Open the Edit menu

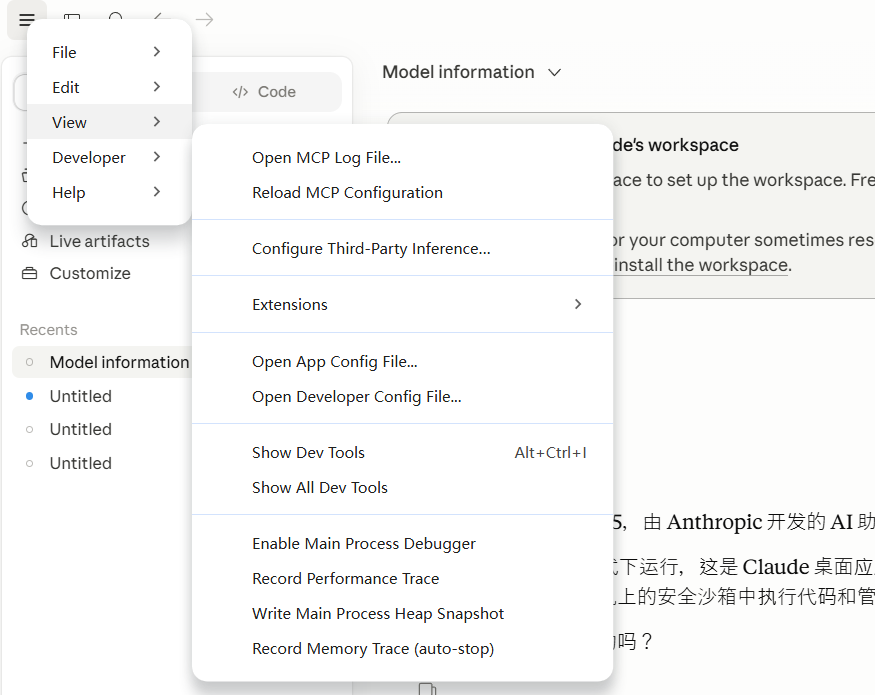coord(109,87)
